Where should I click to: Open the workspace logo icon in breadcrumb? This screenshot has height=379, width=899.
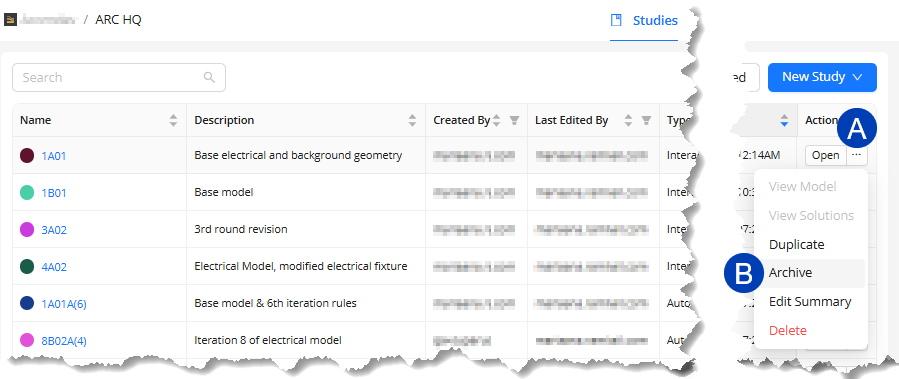tap(10, 20)
